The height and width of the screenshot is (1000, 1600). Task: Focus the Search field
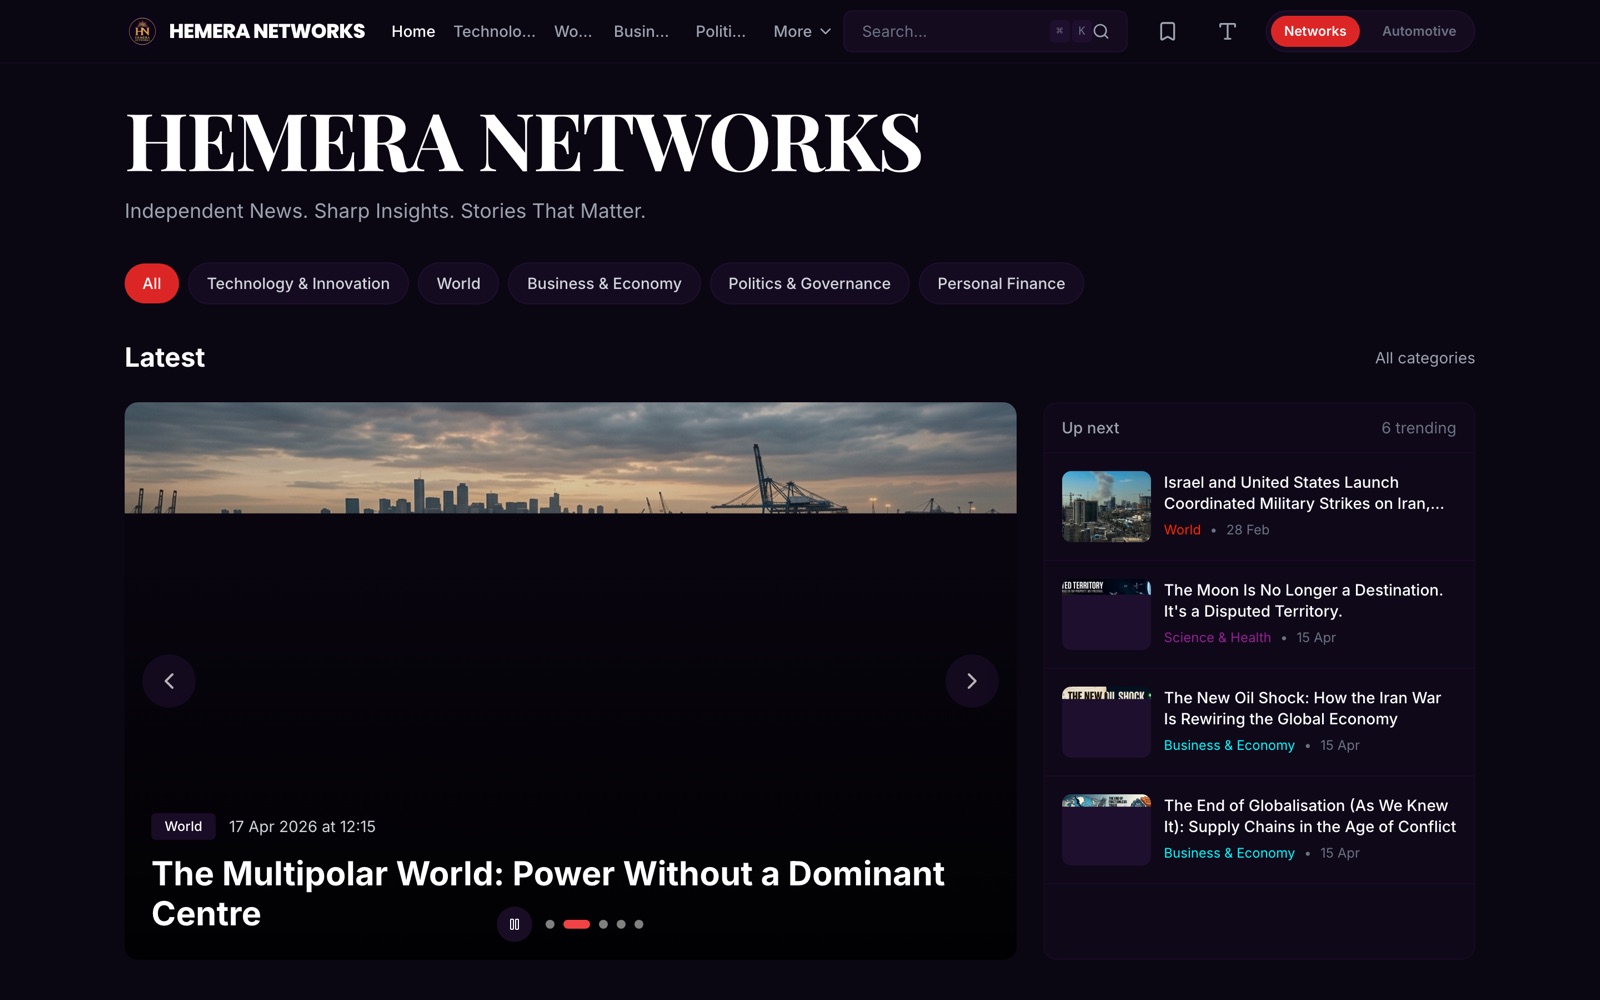985,31
